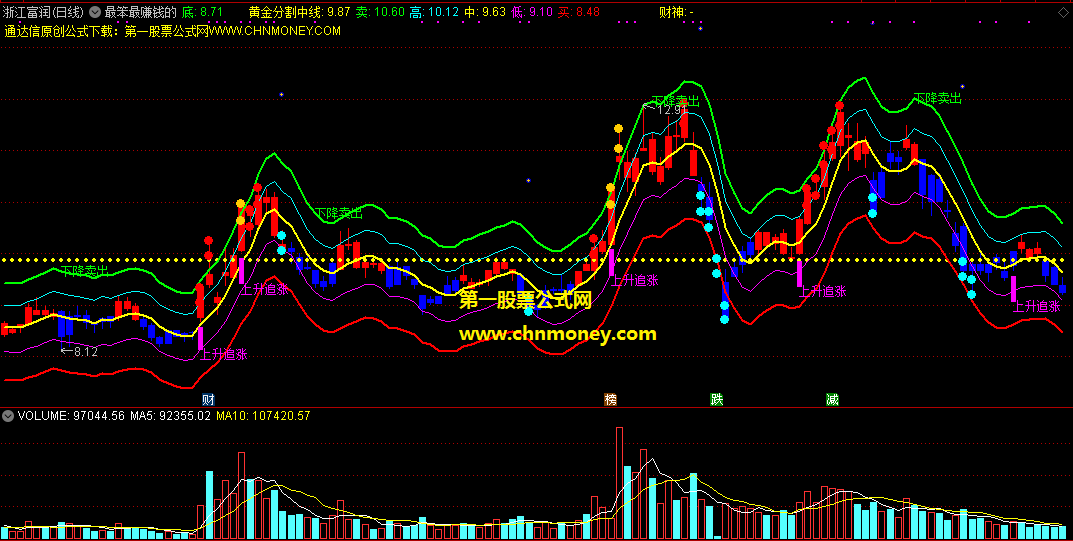The width and height of the screenshot is (1073, 541).
Task: Click the yellow dotted golden-section line
Action: tap(536, 261)
